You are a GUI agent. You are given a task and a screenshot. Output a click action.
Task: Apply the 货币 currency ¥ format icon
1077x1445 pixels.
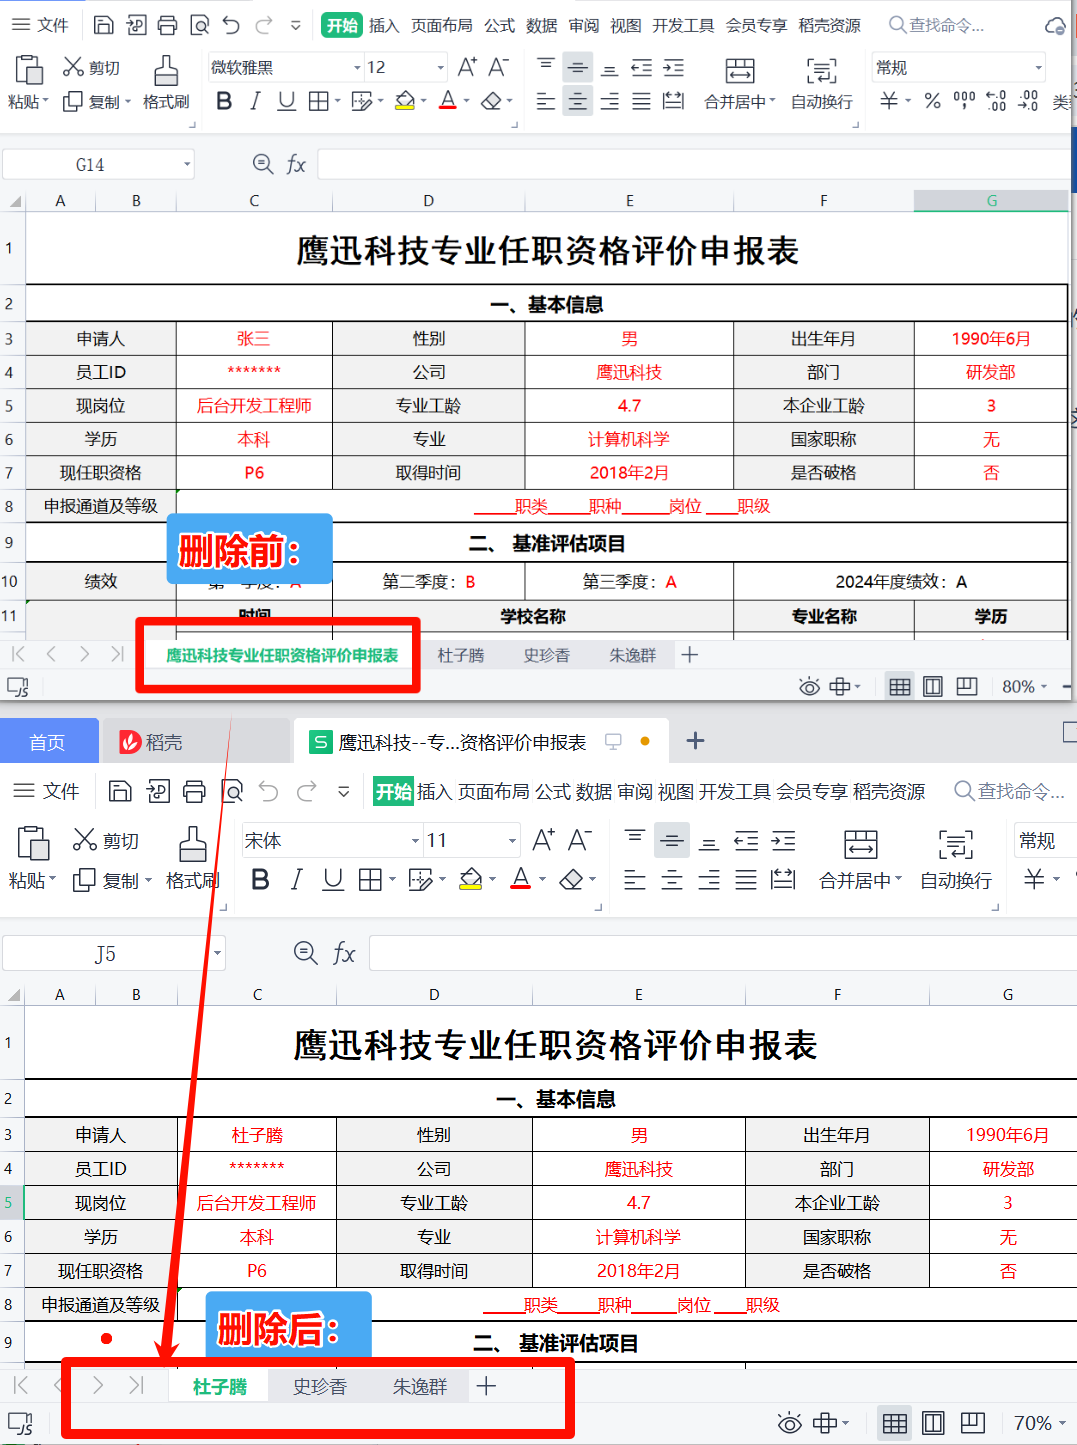coord(1033,880)
